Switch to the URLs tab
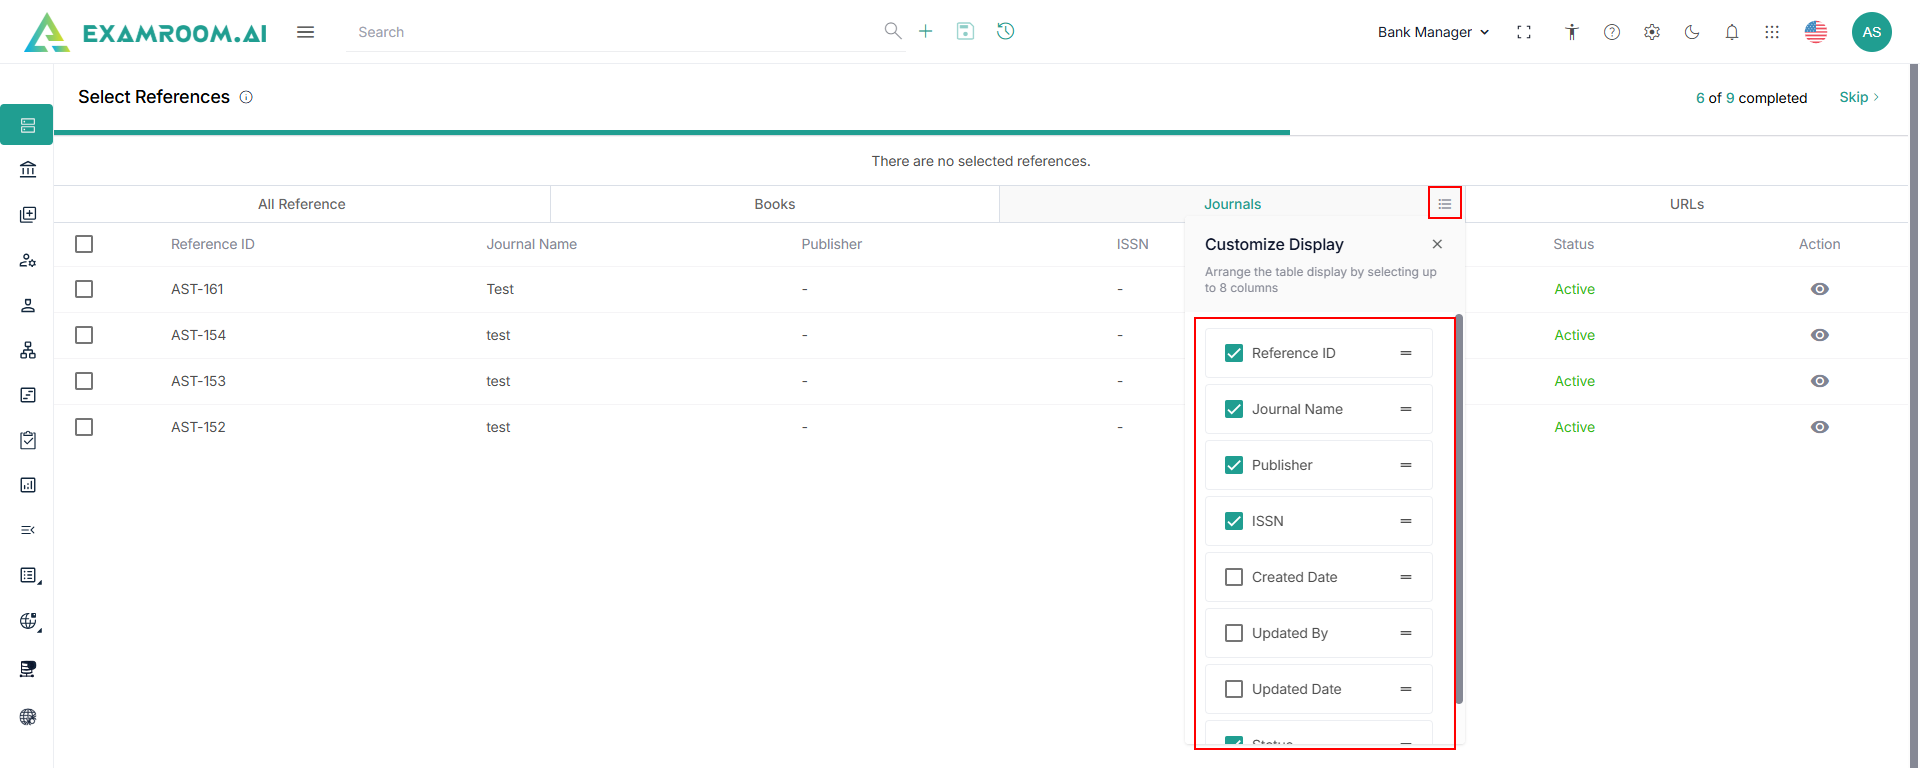The height and width of the screenshot is (768, 1920). tap(1686, 204)
